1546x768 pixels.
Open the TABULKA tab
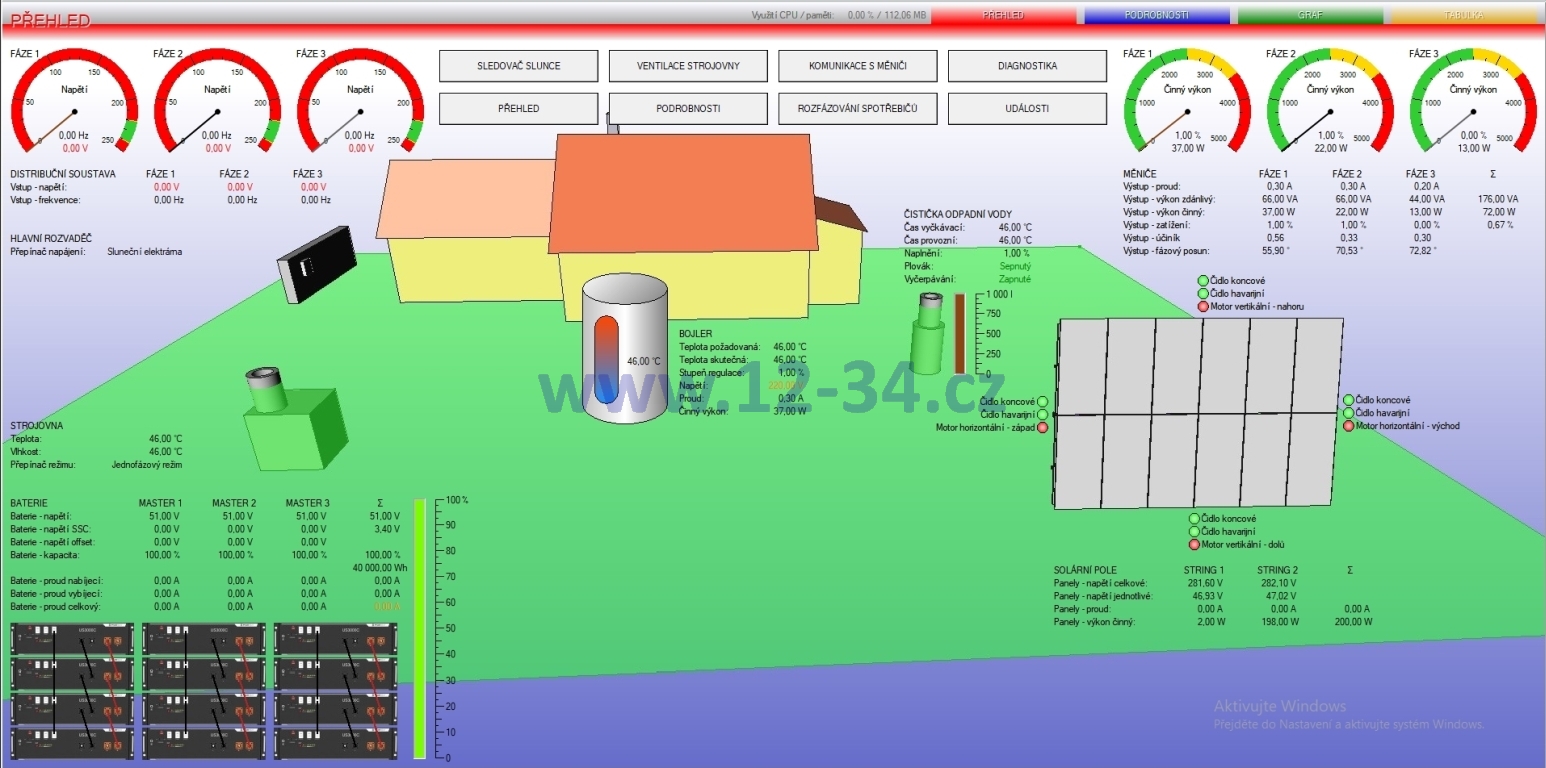[x=1463, y=16]
